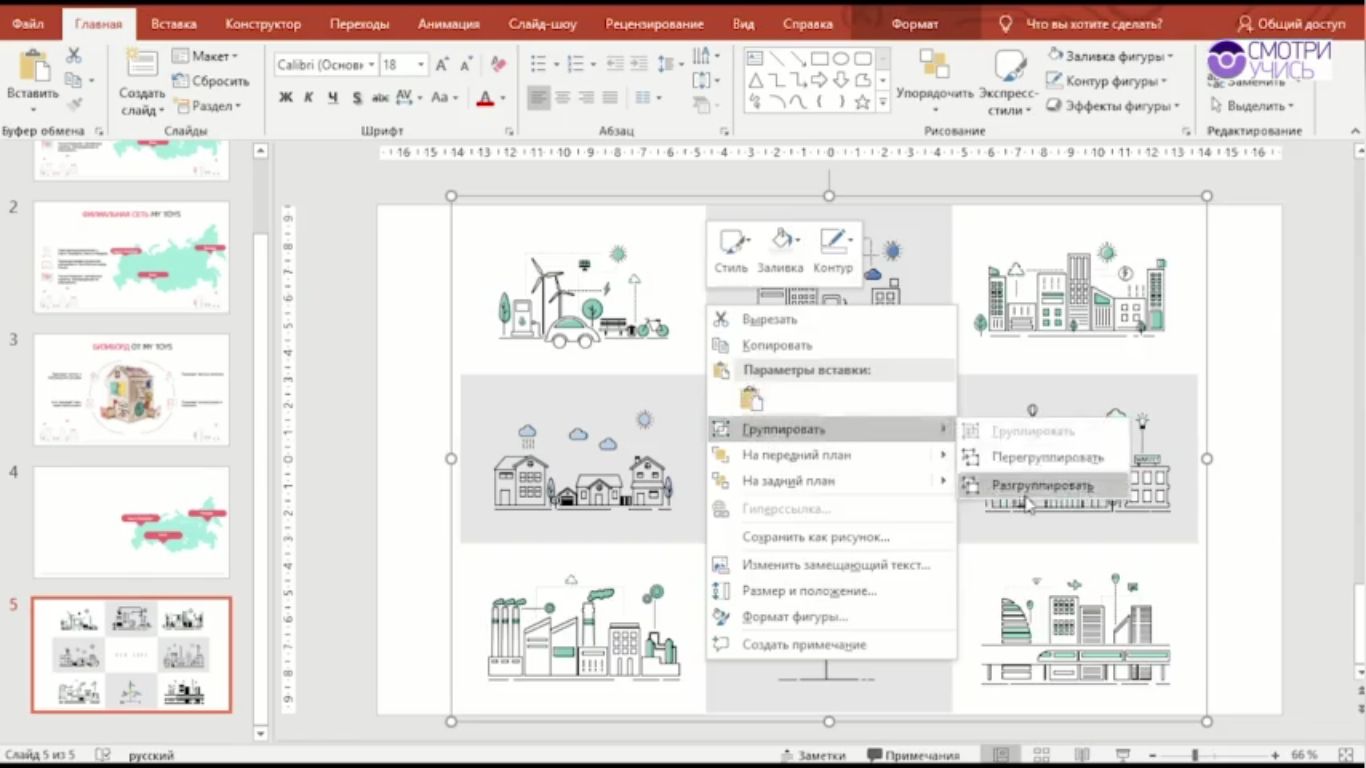Increase list indent level icon
This screenshot has height=768, width=1366.
point(639,65)
